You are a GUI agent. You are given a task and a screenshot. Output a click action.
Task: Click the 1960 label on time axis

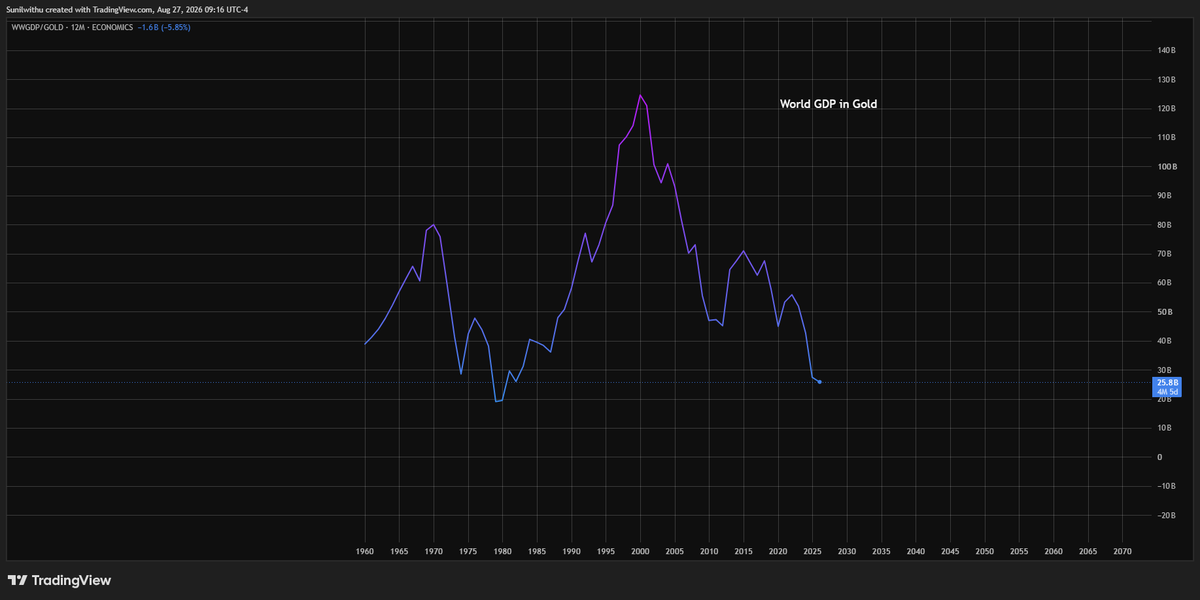[366, 551]
